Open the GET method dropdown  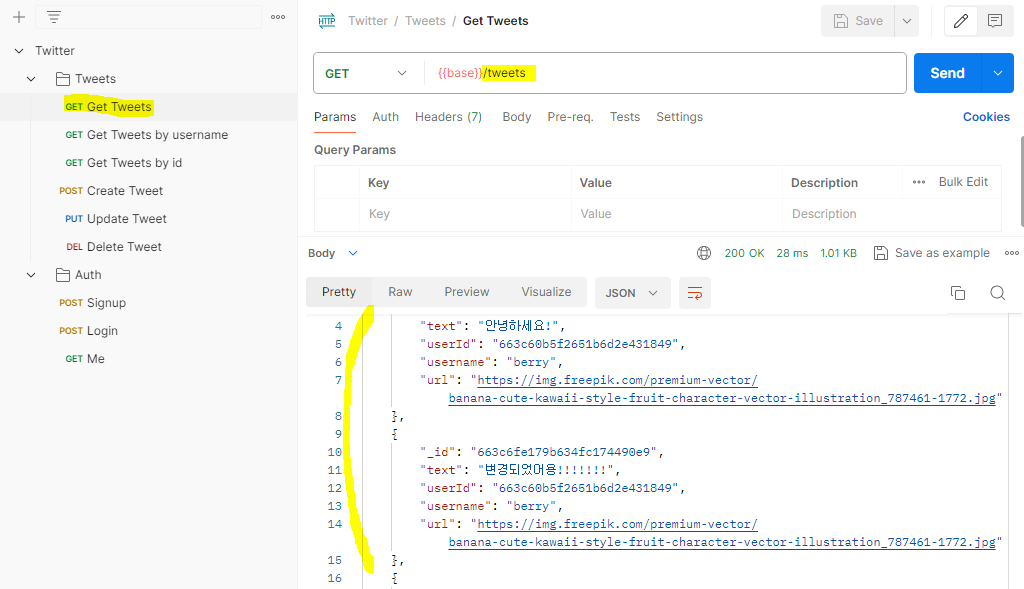pyautogui.click(x=366, y=73)
